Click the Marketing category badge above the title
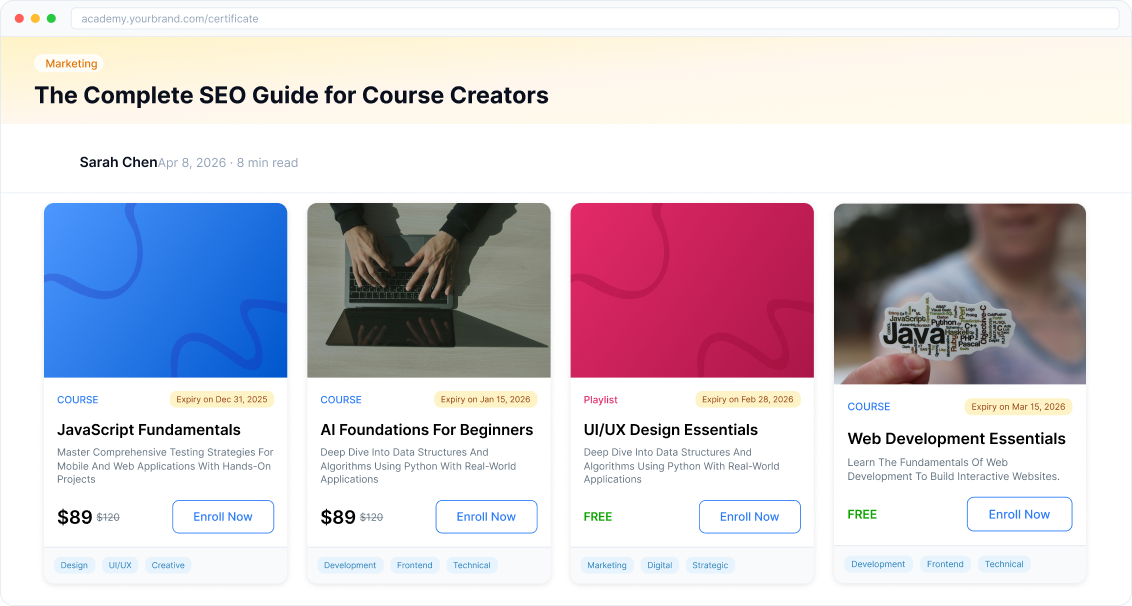This screenshot has height=606, width=1132. pyautogui.click(x=70, y=63)
